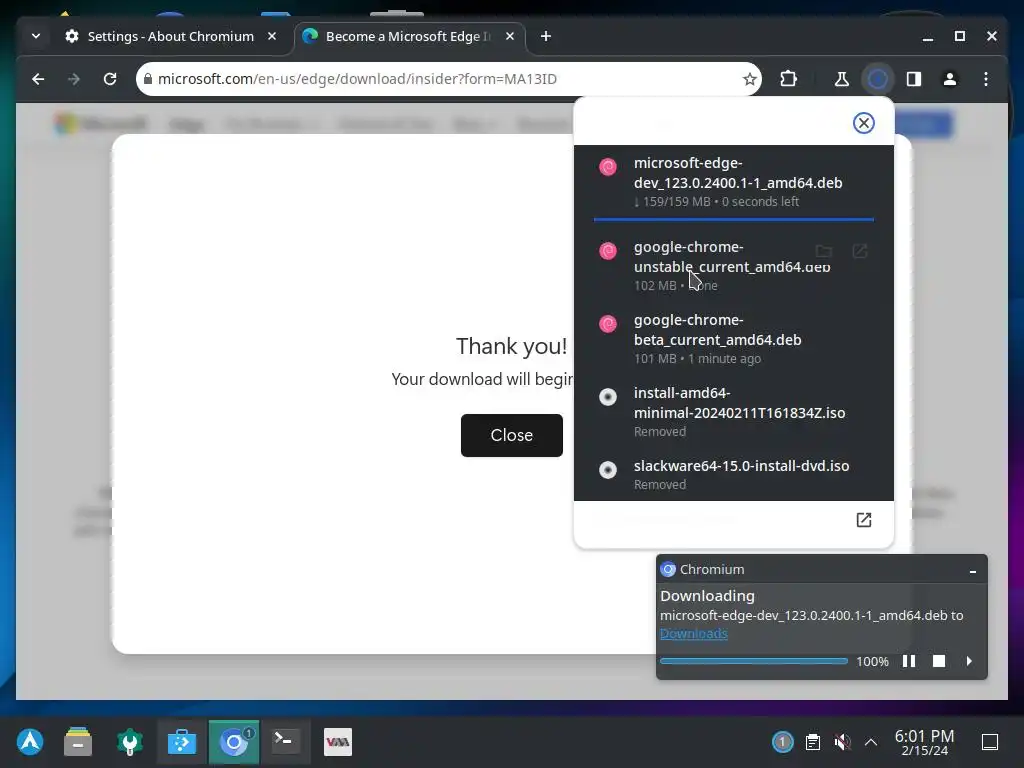Viewport: 1024px width, 768px height.
Task: Click the forward navigation arrow
Action: click(x=74, y=79)
